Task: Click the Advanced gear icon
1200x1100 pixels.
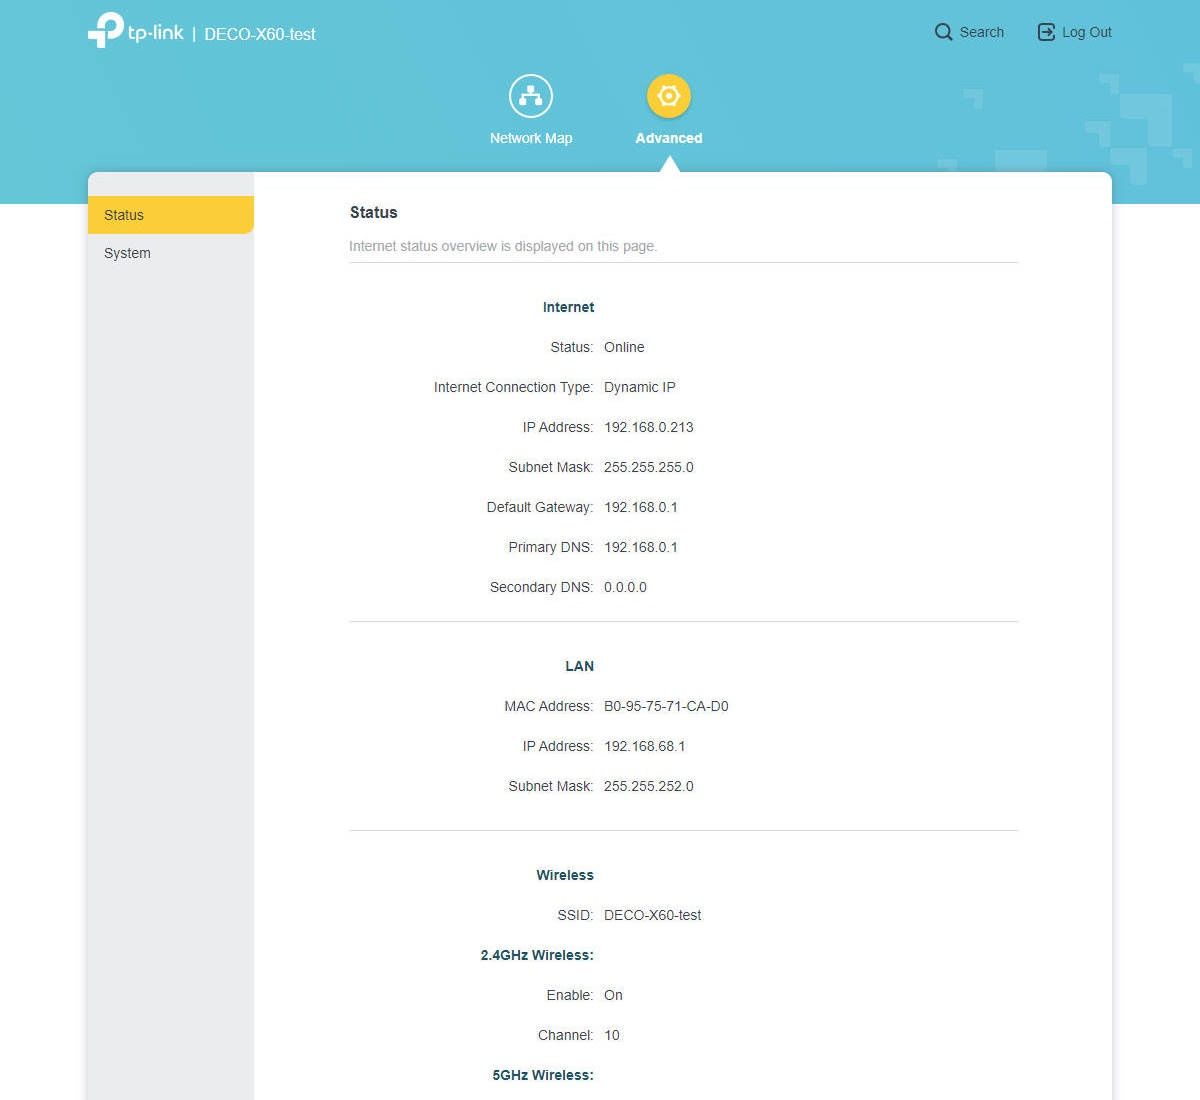Action: [669, 96]
